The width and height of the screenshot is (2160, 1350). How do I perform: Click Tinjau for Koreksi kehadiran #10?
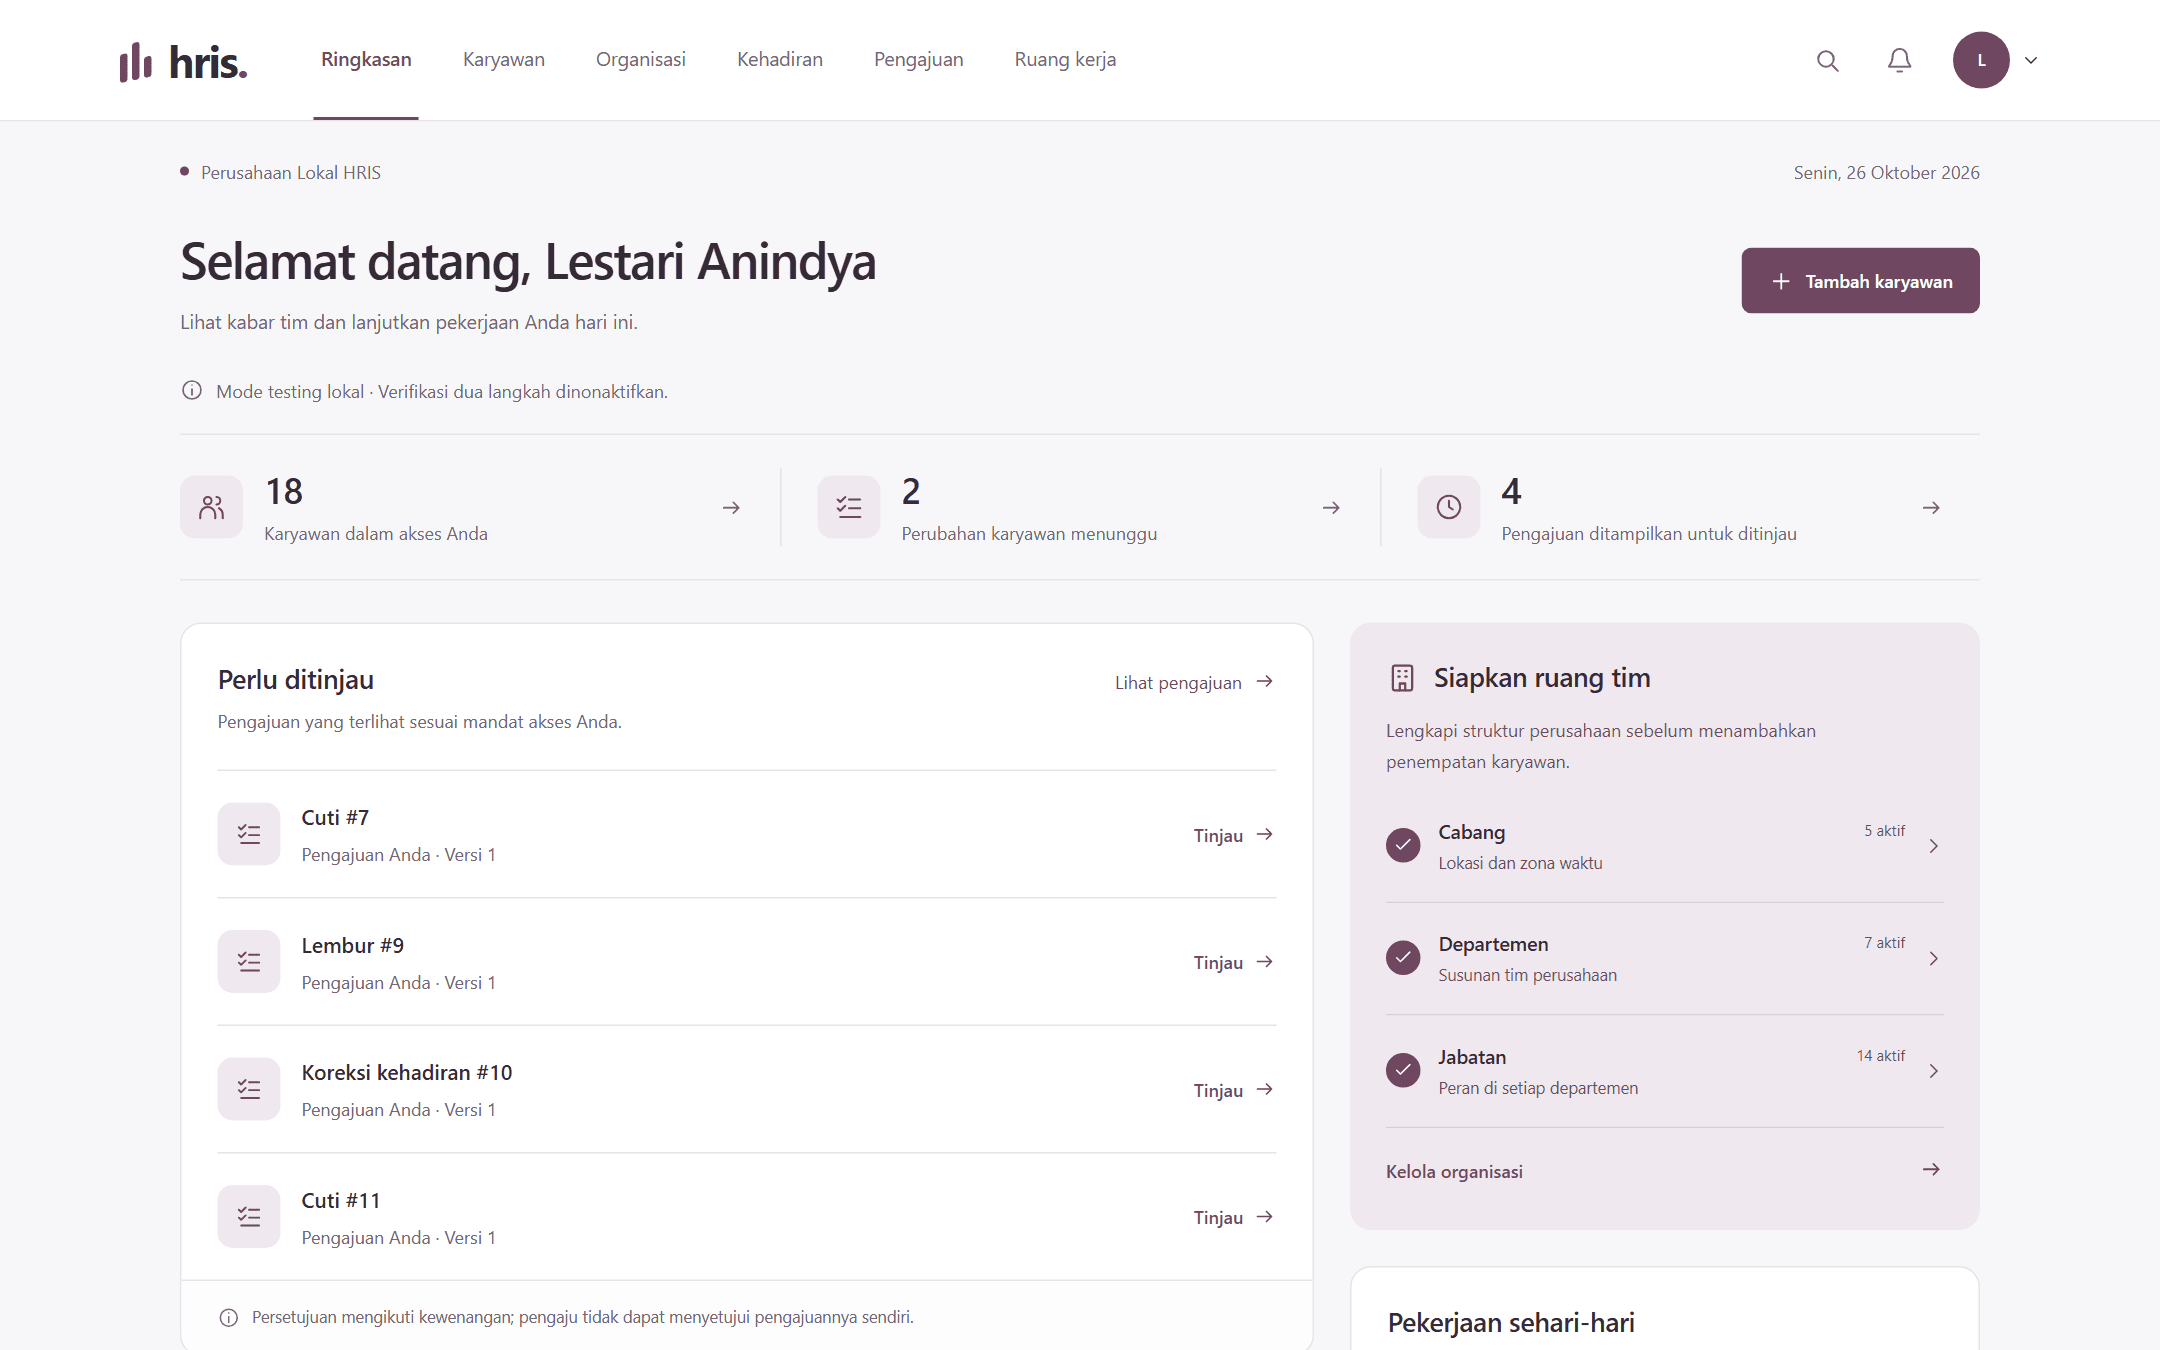click(x=1234, y=1090)
